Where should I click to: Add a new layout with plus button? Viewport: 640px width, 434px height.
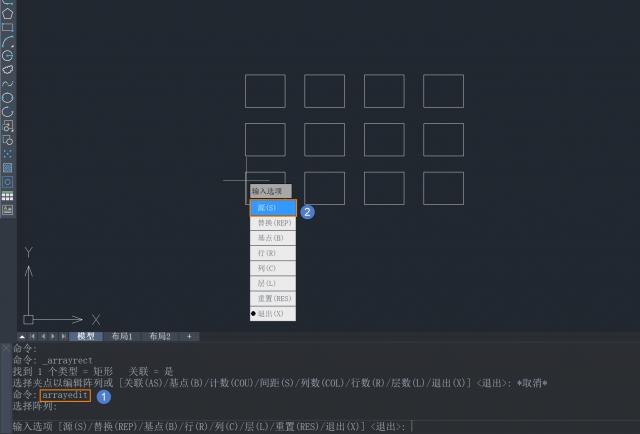tap(189, 336)
